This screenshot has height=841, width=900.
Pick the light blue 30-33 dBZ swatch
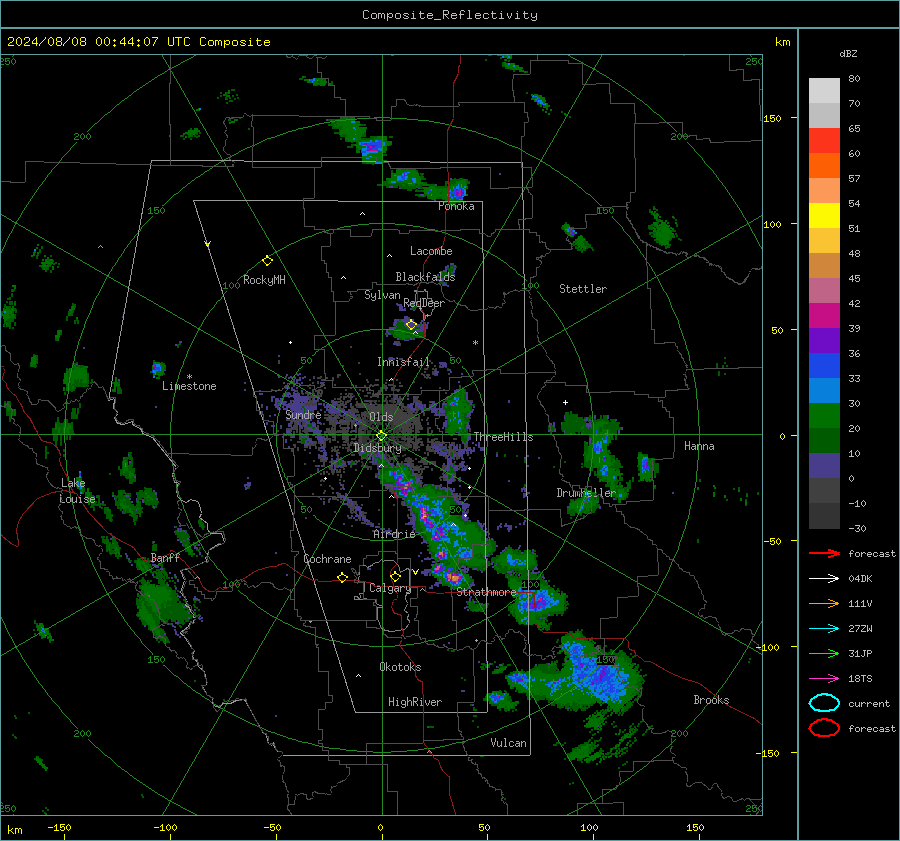click(824, 390)
